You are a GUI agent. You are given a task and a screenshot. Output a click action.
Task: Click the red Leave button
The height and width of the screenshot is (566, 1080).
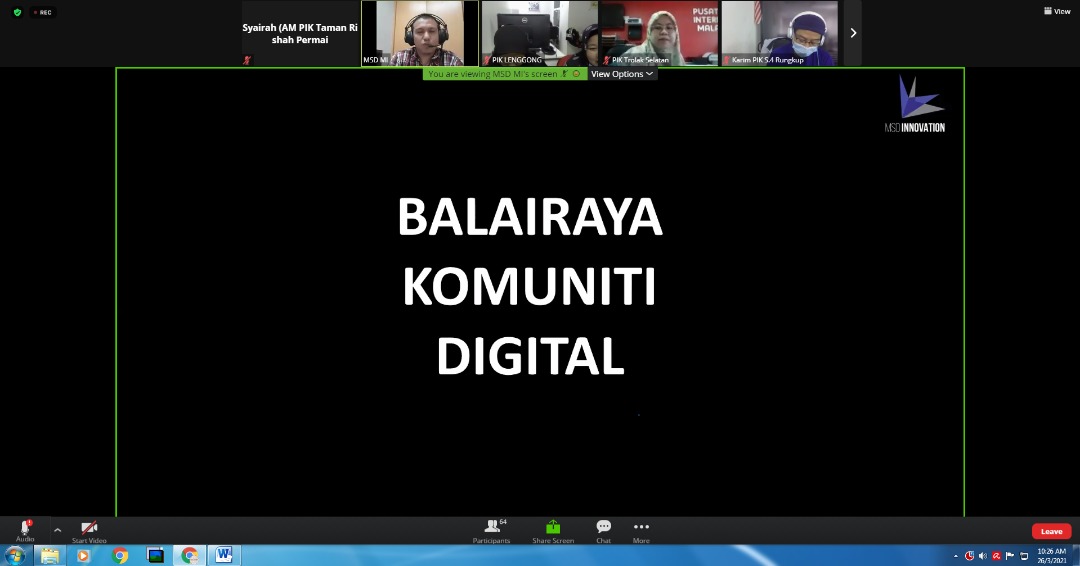click(1051, 531)
